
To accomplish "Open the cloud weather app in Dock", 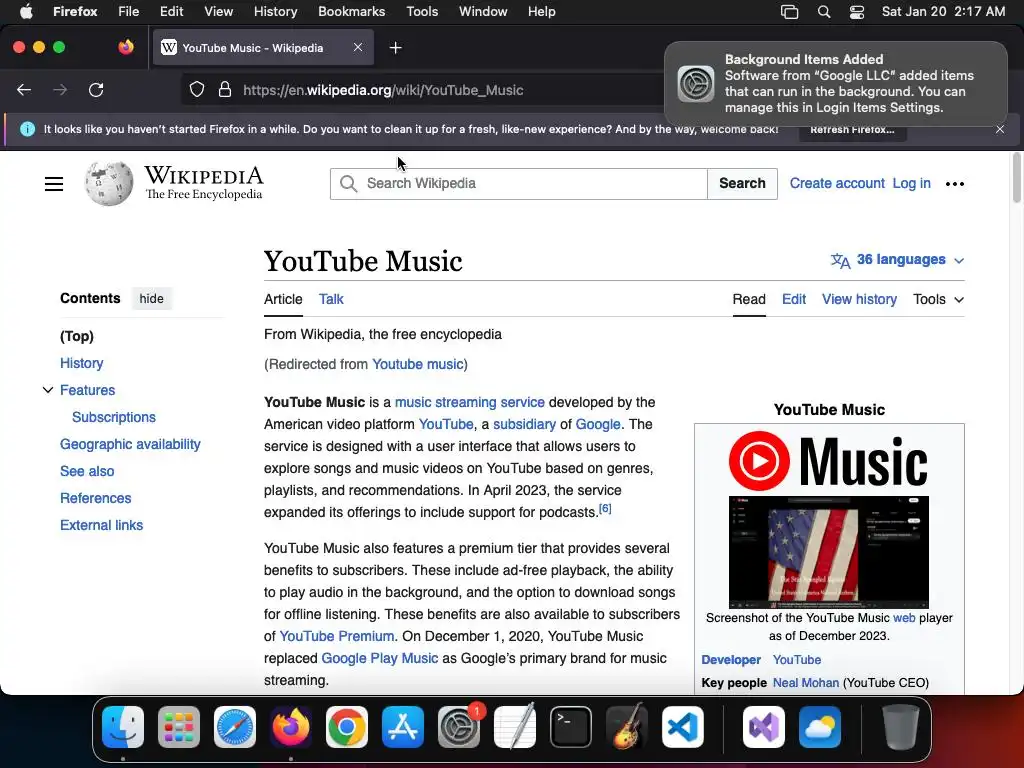I will [820, 727].
